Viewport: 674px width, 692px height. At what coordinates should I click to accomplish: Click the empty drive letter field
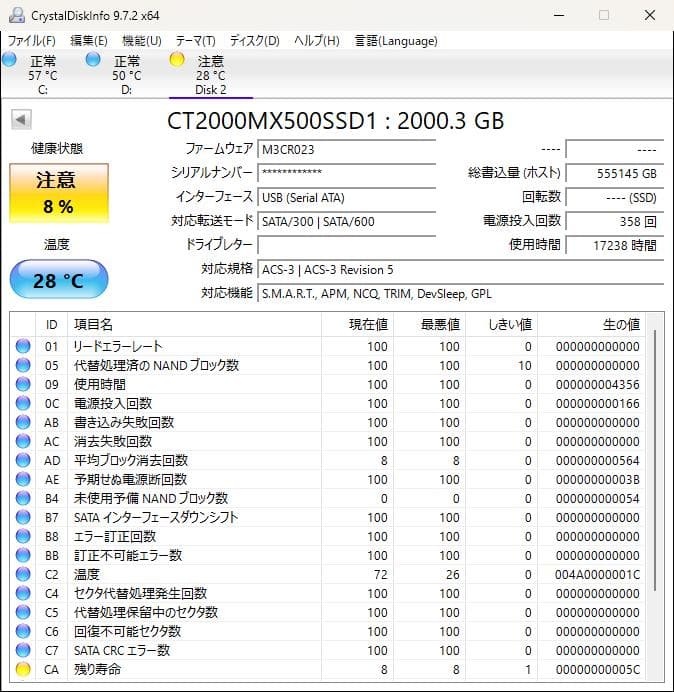click(346, 244)
